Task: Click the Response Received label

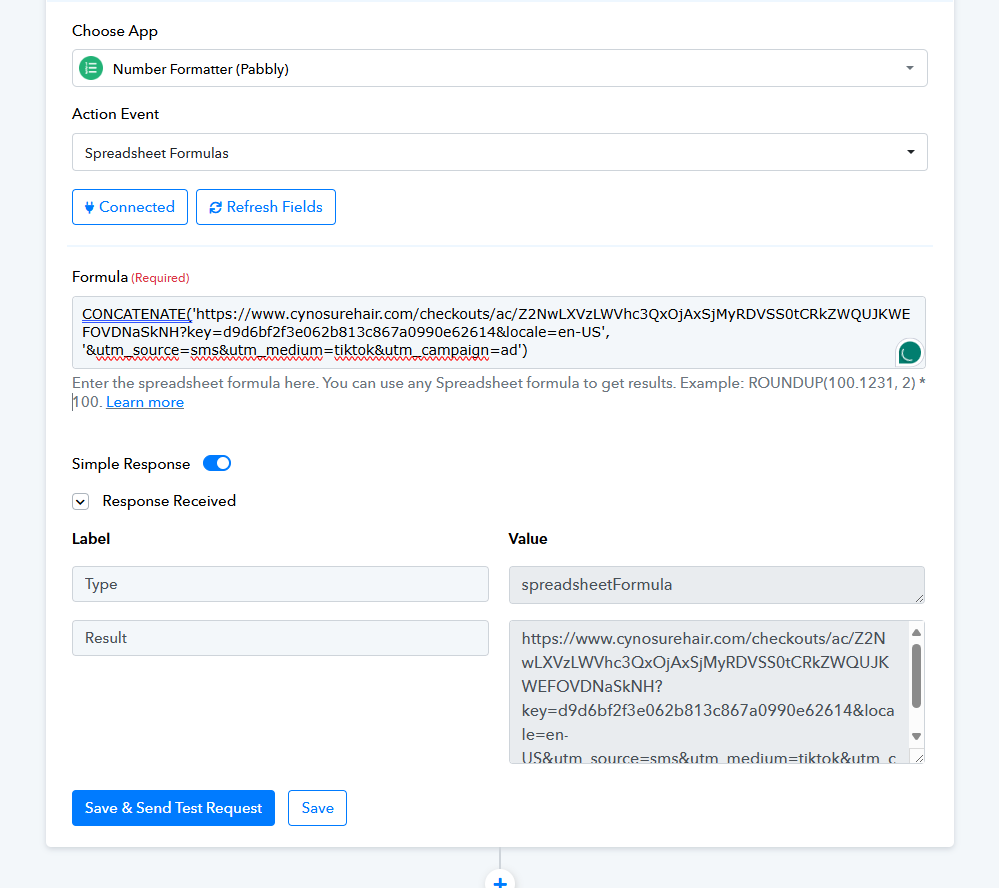Action: point(169,501)
